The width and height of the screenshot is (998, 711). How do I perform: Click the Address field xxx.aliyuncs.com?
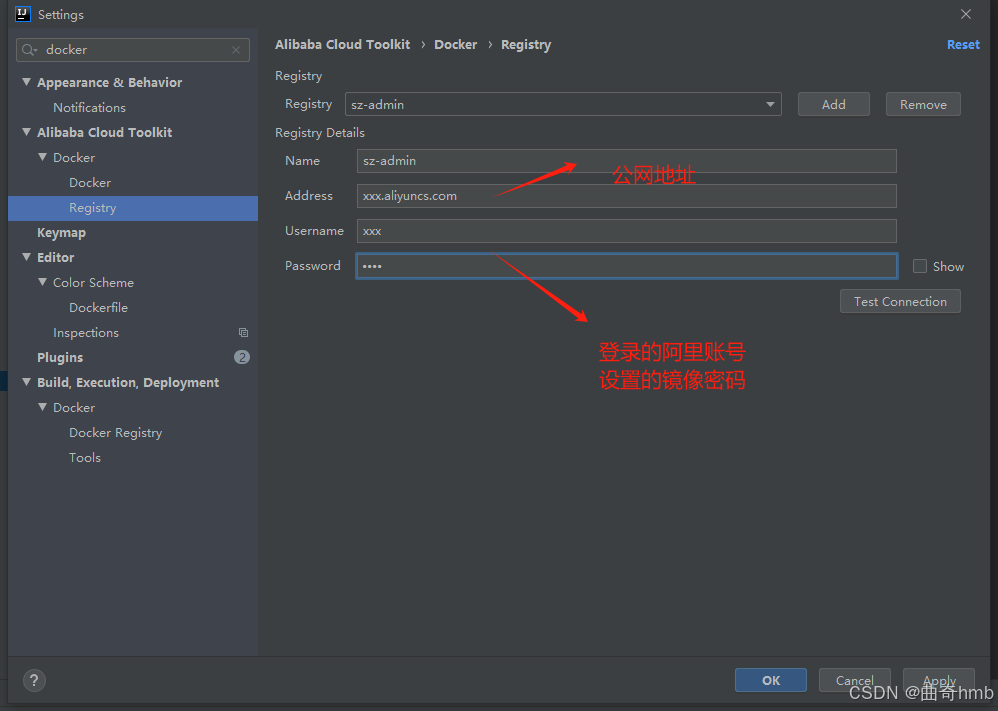click(626, 196)
